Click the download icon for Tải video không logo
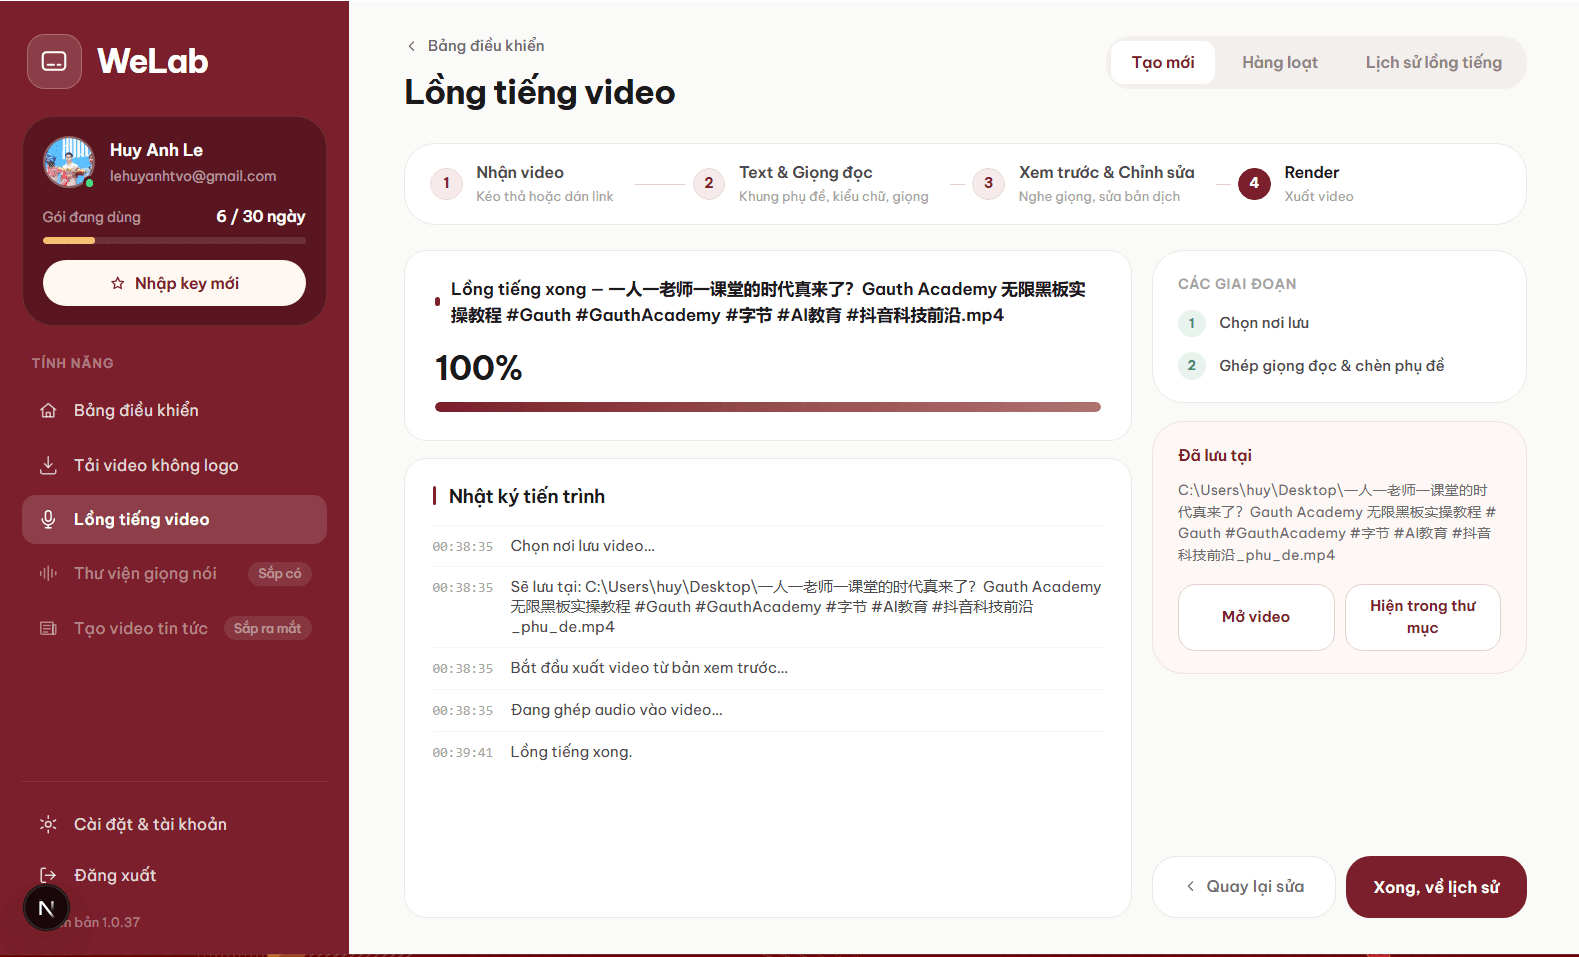 click(x=48, y=465)
